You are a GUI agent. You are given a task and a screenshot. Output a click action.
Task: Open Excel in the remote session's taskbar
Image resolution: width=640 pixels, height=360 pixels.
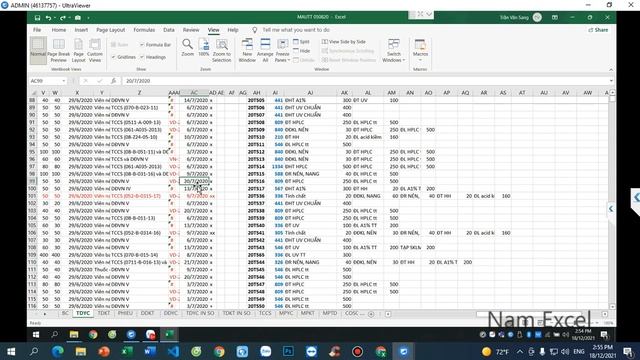(169, 334)
